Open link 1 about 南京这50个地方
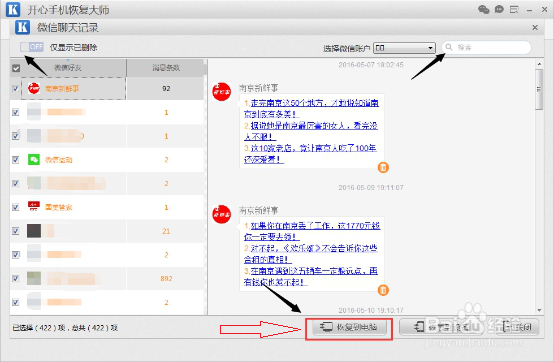The height and width of the screenshot is (362, 554). [x=311, y=108]
